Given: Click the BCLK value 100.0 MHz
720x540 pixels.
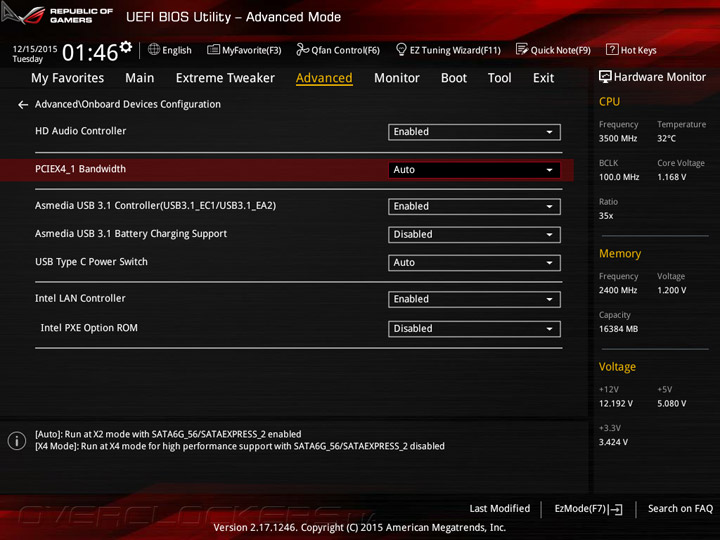Looking at the screenshot, I should click(619, 177).
